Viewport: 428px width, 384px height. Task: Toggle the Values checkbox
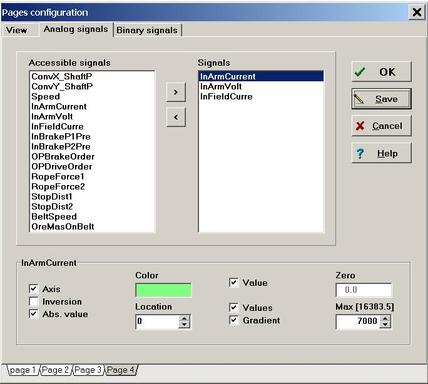pos(234,307)
